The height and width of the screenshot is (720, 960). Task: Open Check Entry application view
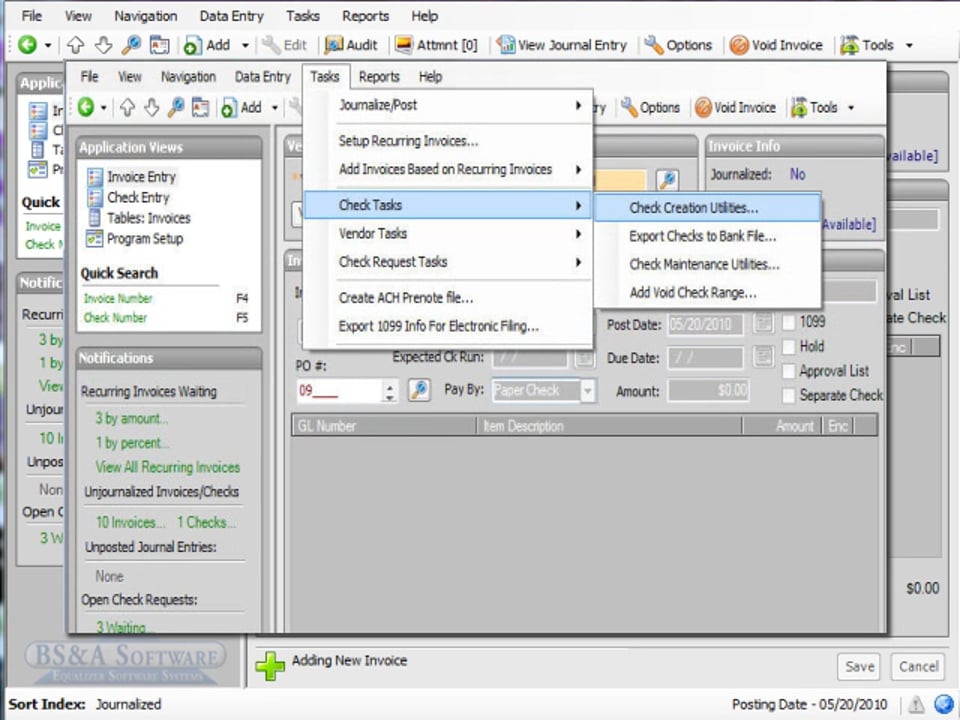(128, 197)
